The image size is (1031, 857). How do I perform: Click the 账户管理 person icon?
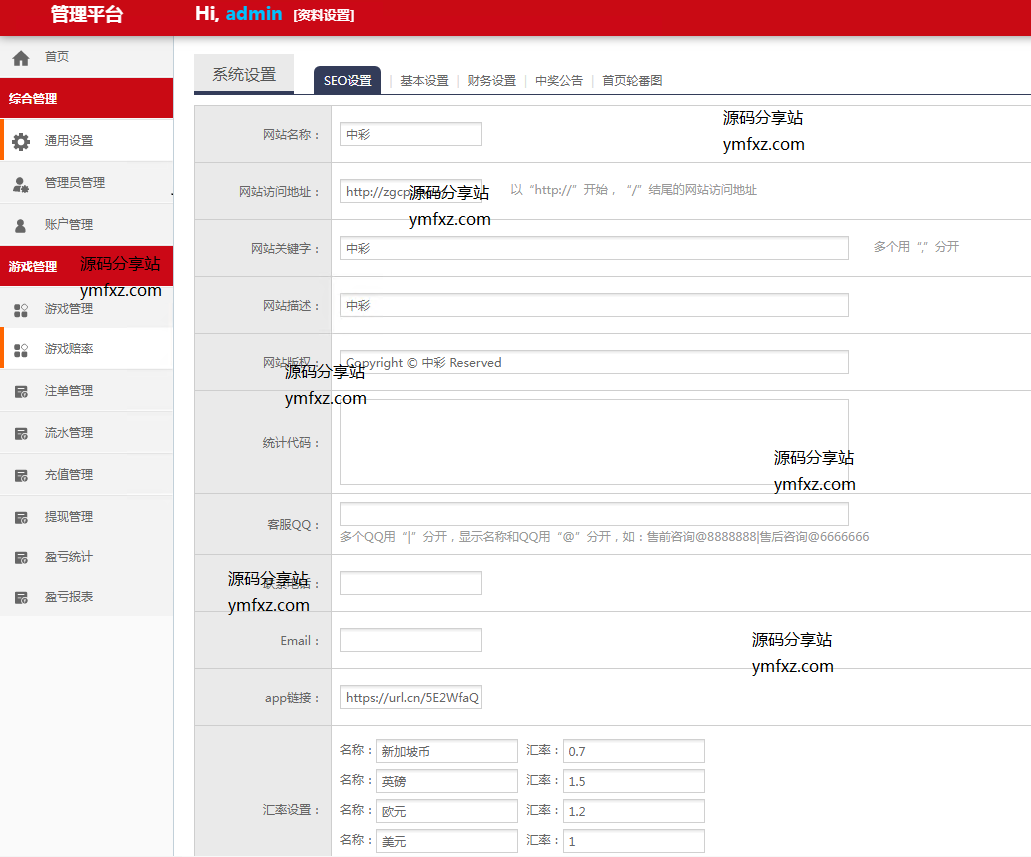[21, 226]
